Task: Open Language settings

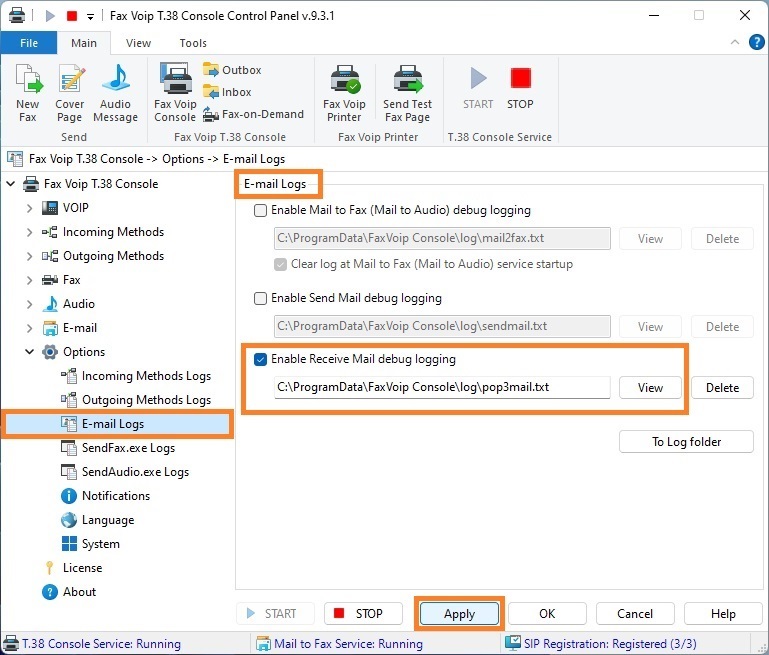Action: click(x=98, y=520)
